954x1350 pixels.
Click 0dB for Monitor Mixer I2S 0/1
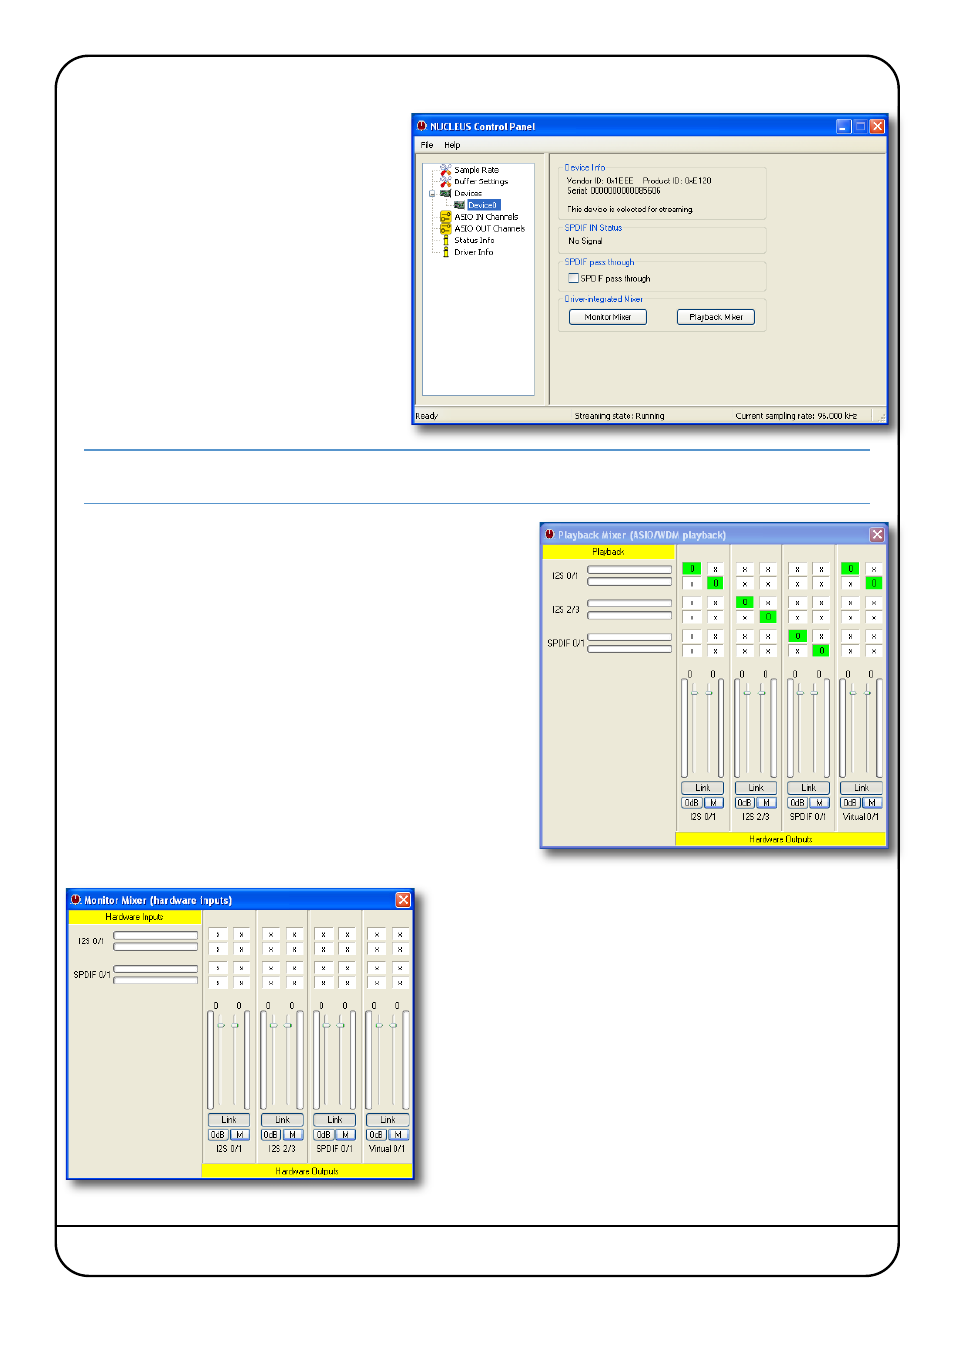[x=218, y=1135]
